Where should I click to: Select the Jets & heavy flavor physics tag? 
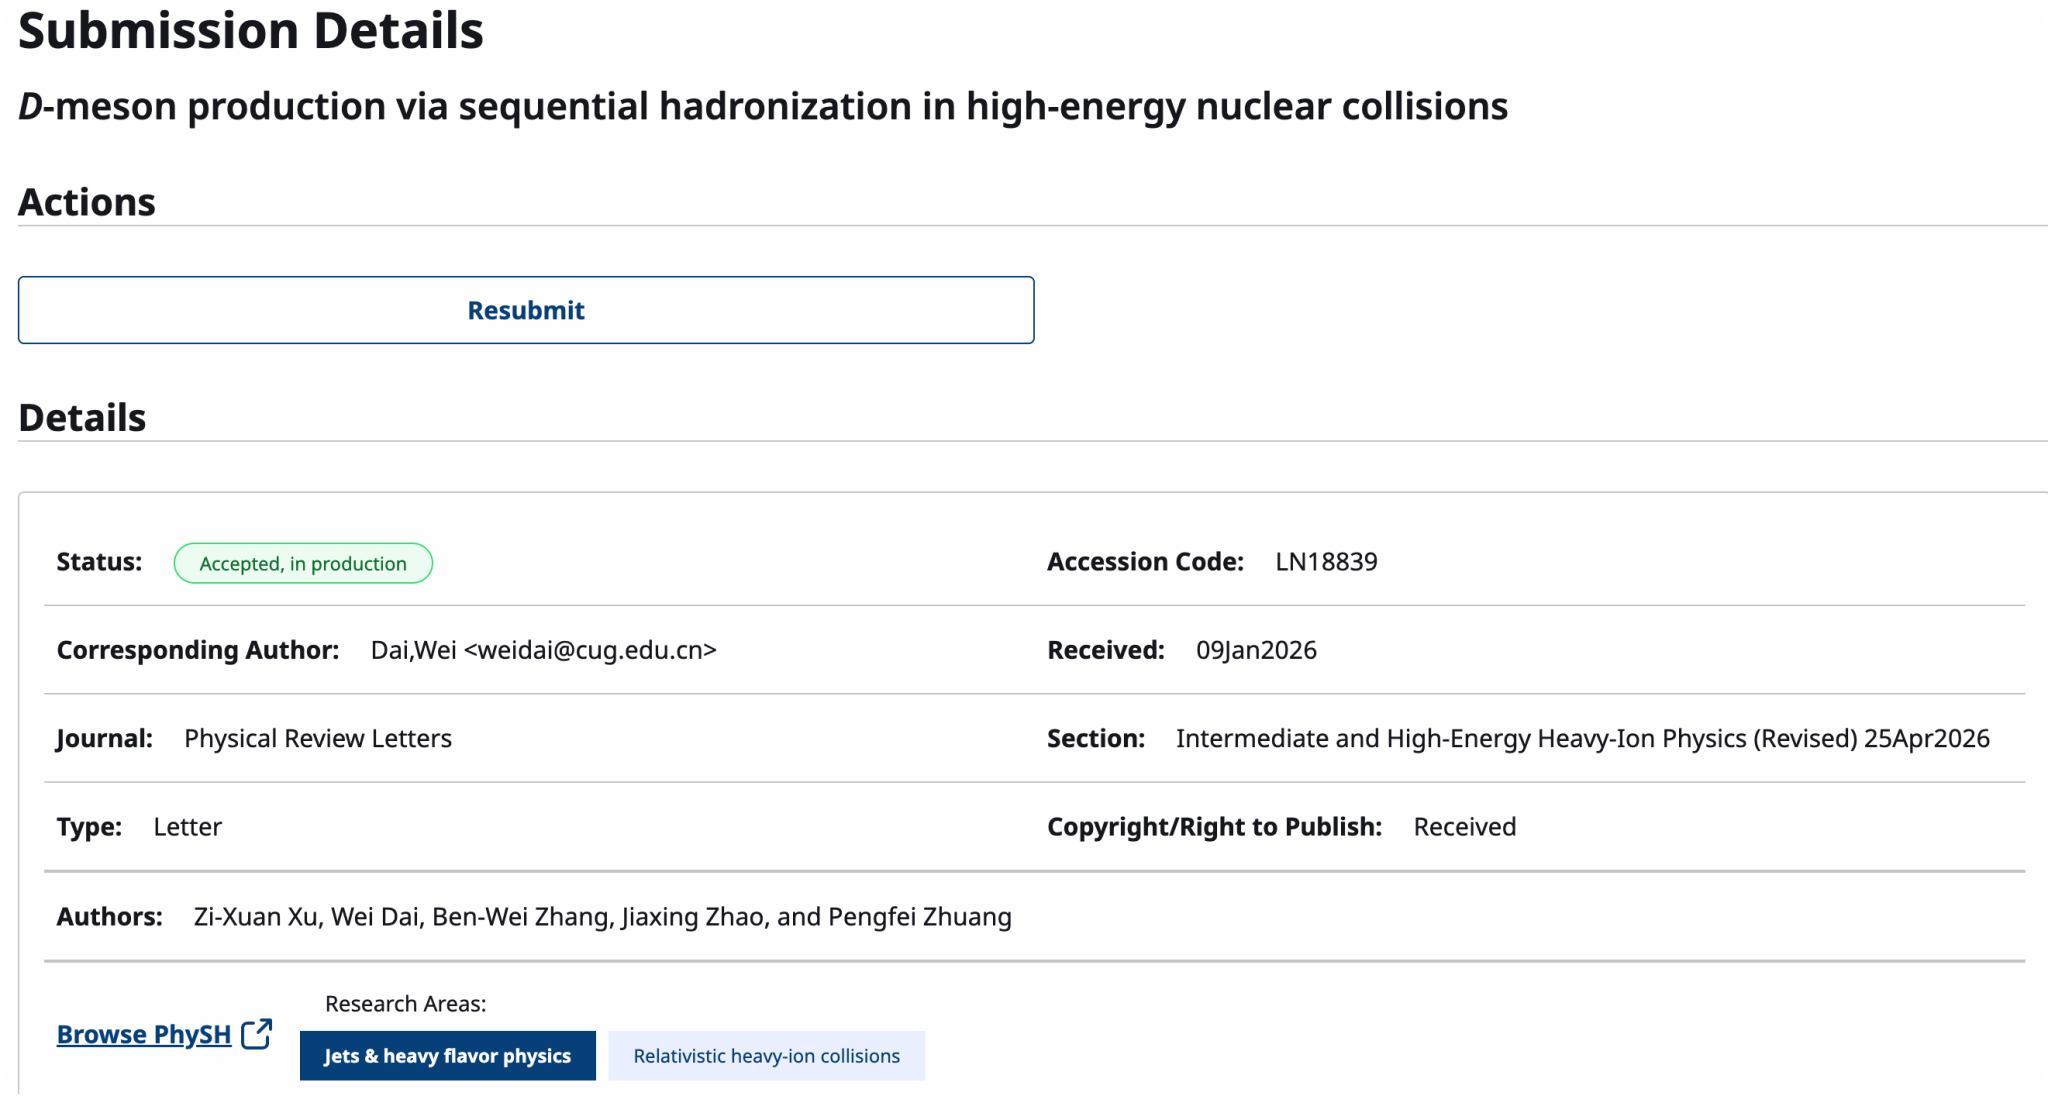(447, 1056)
